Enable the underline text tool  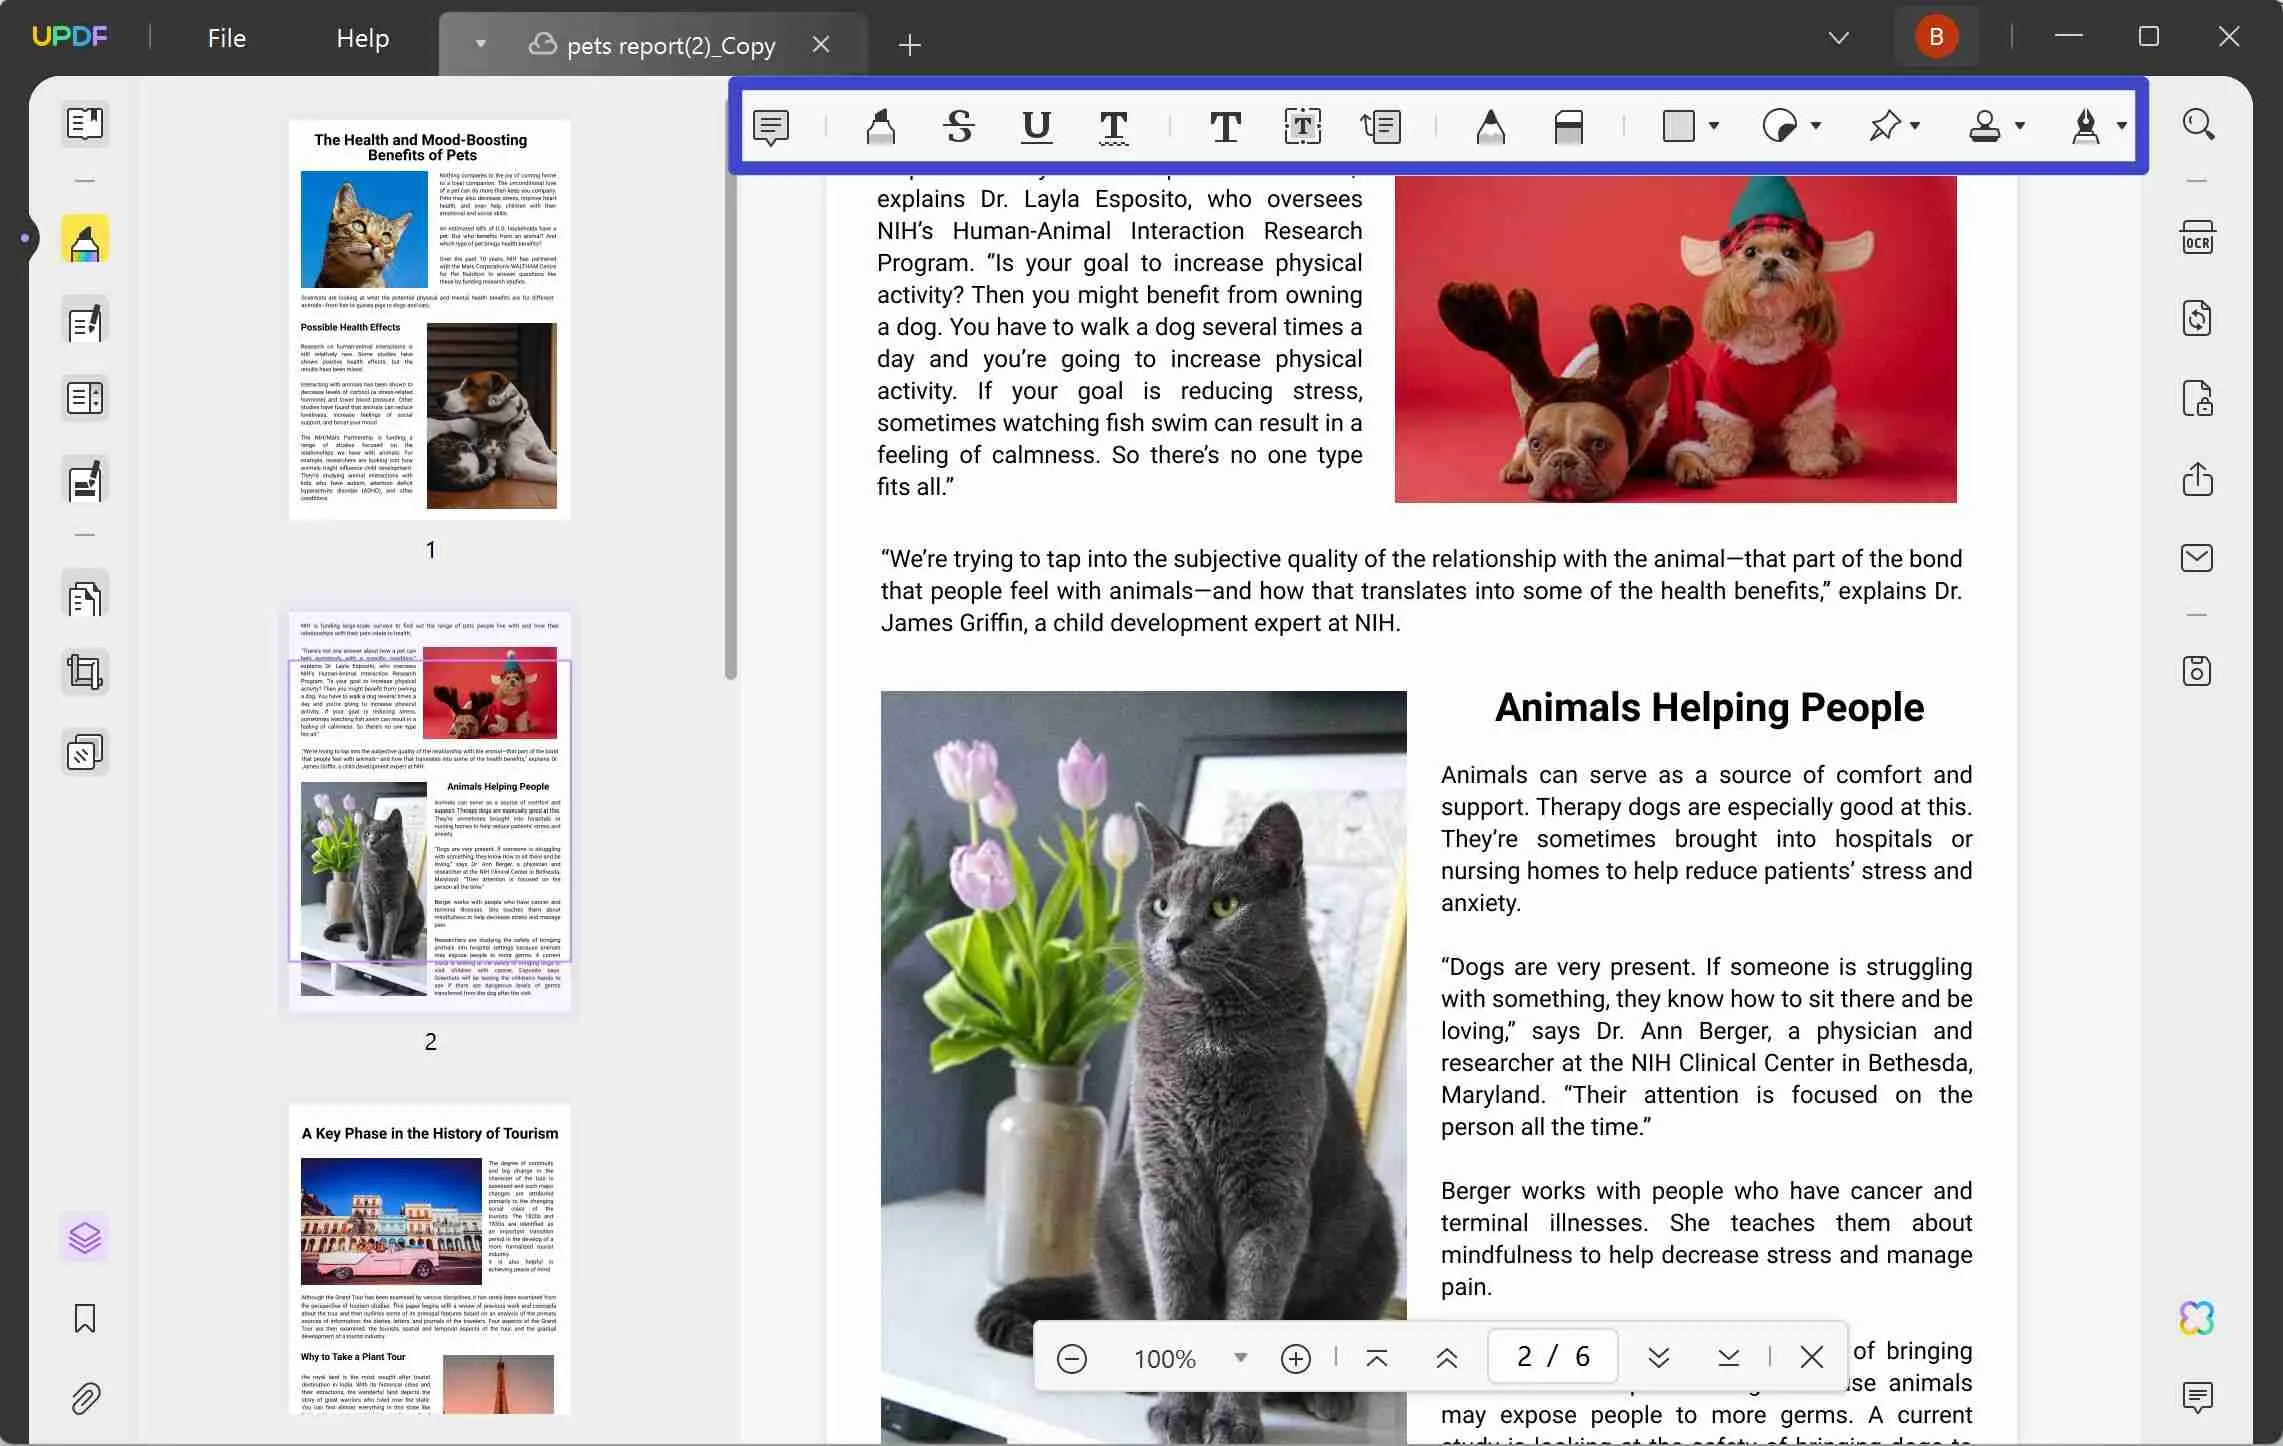tap(1033, 125)
